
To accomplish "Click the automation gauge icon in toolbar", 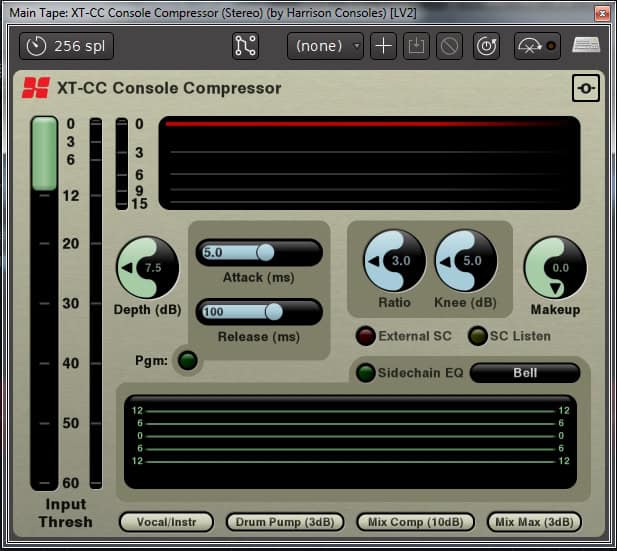I will point(537,46).
